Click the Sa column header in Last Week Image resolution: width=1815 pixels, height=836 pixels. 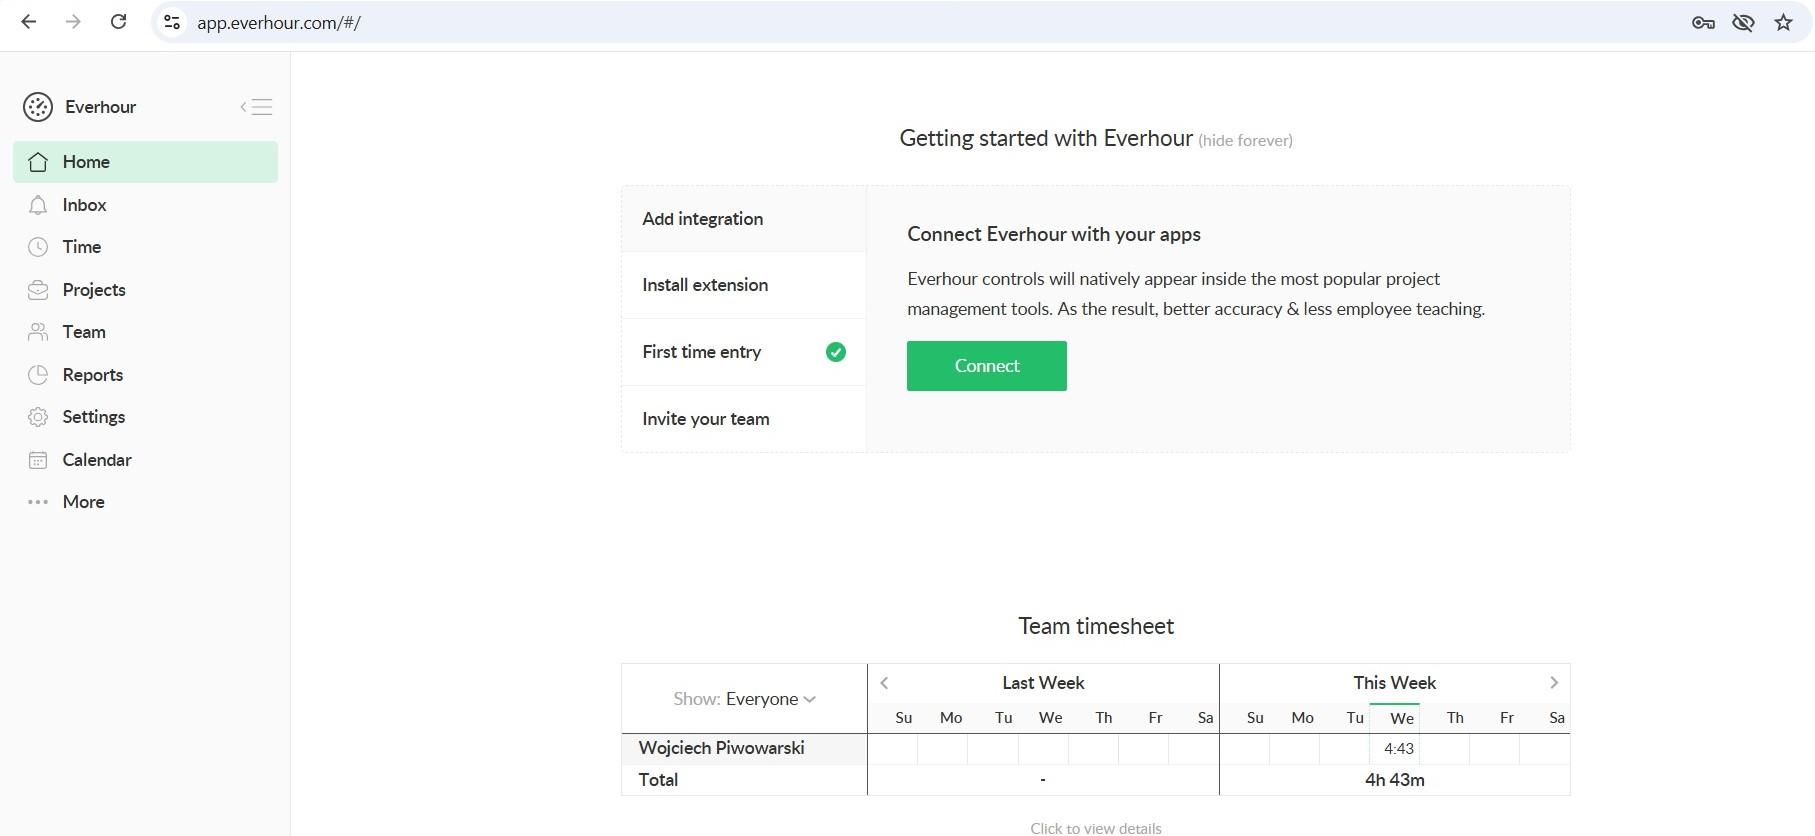(x=1205, y=718)
